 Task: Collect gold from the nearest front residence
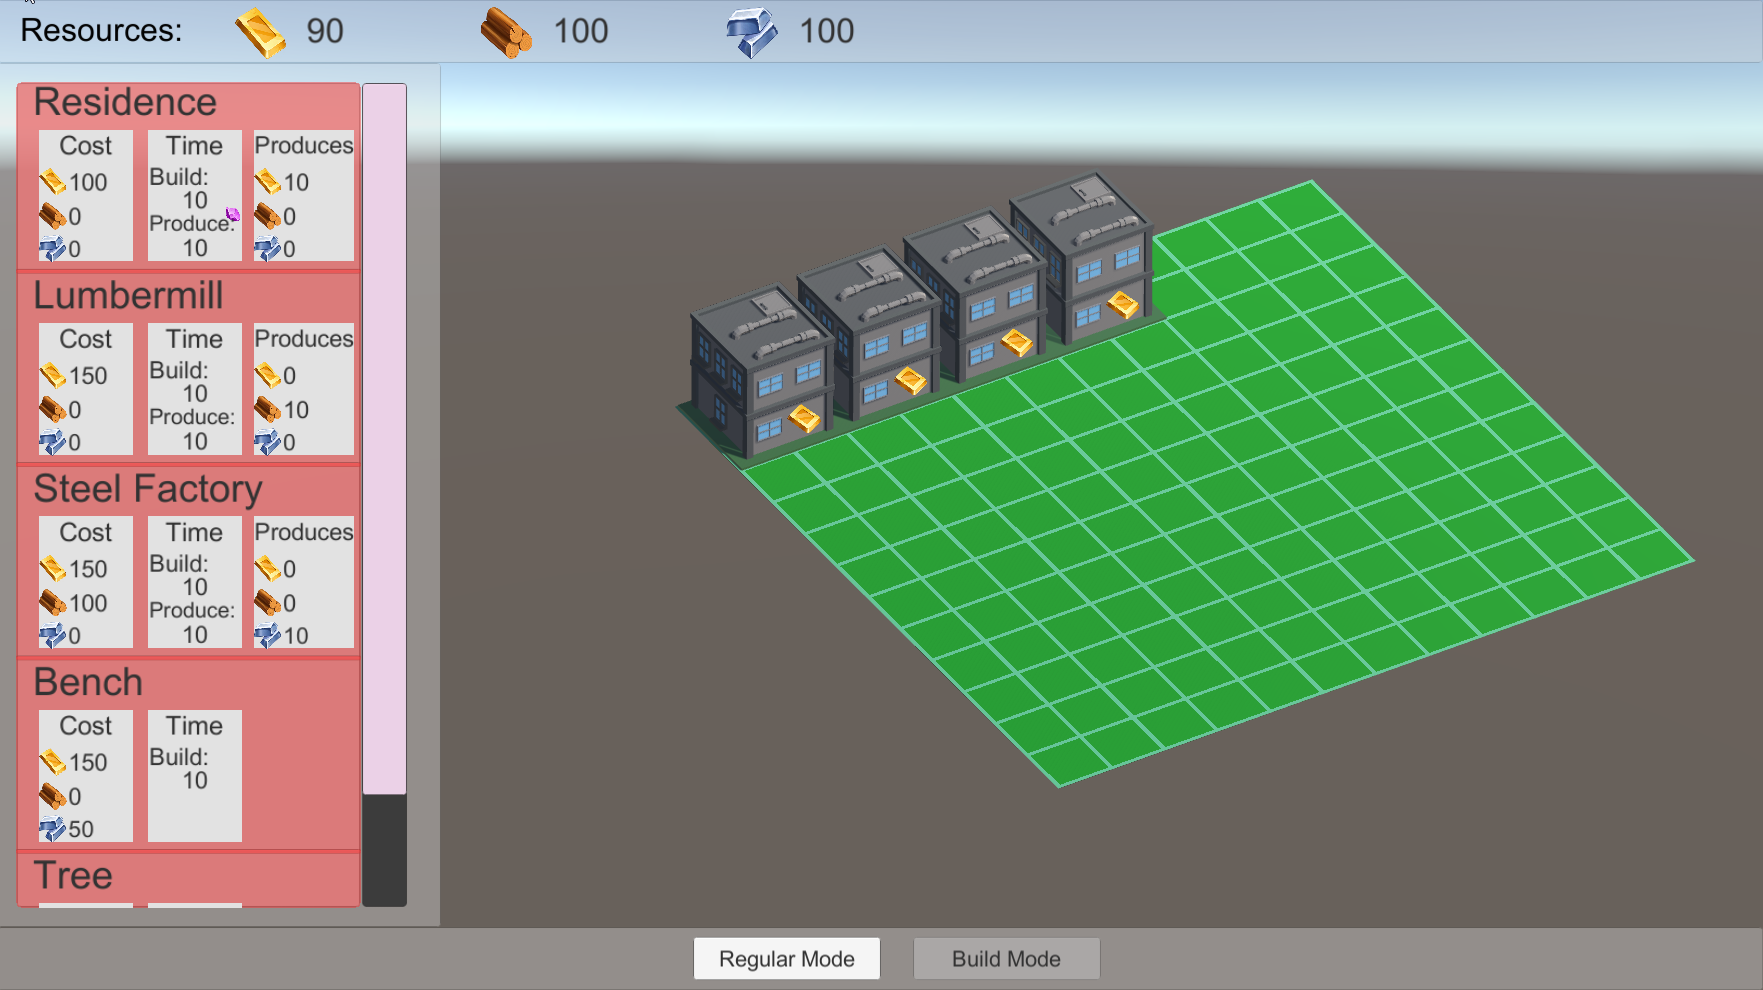click(805, 418)
